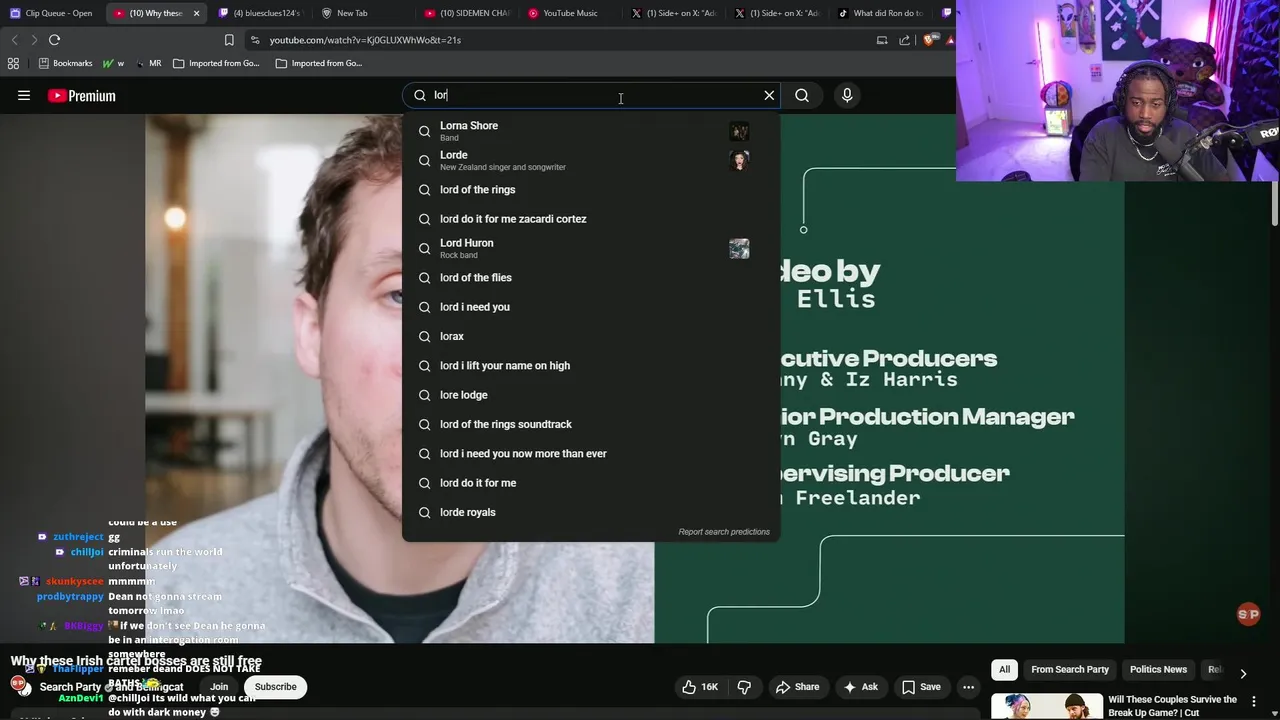Click Lorde artist thumbnail
Screen dimensions: 1280x720
pyautogui.click(x=739, y=160)
